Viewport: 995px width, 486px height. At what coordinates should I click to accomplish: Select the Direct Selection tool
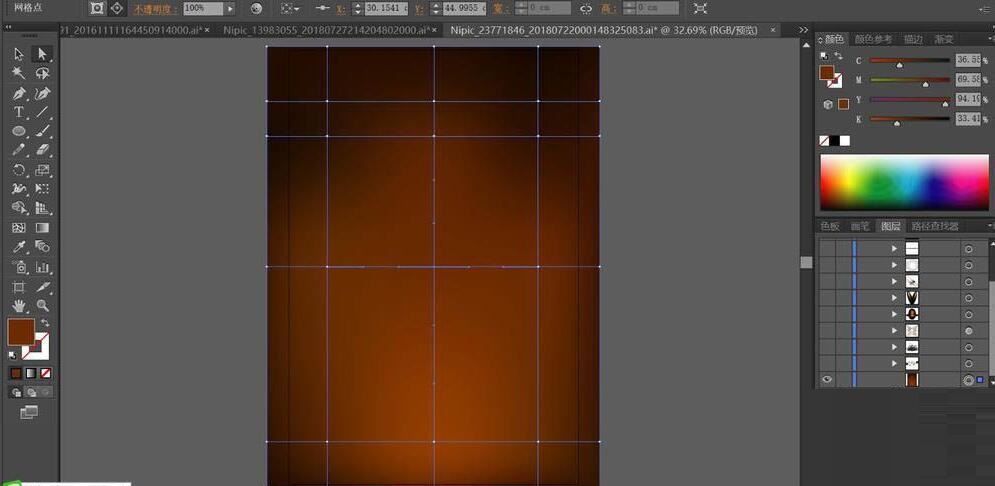point(42,54)
